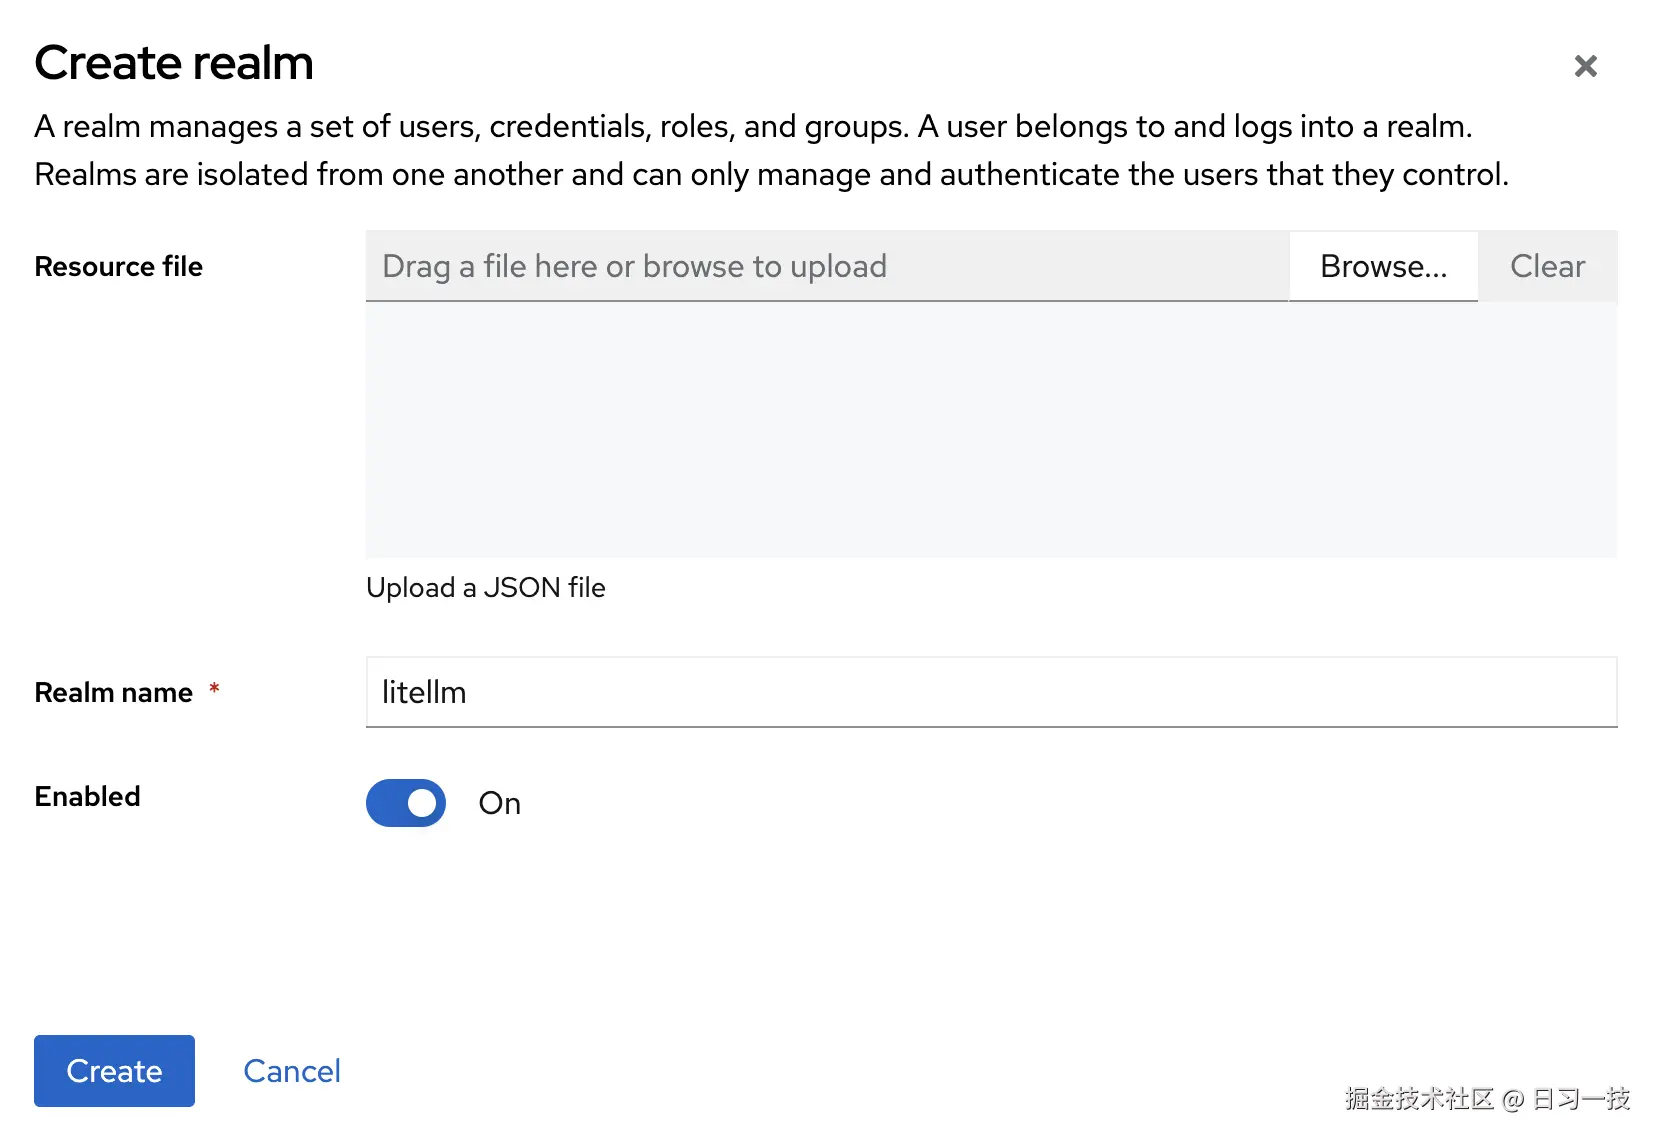
Task: Click the 'Upload a JSON file' helper text
Action: tap(486, 587)
